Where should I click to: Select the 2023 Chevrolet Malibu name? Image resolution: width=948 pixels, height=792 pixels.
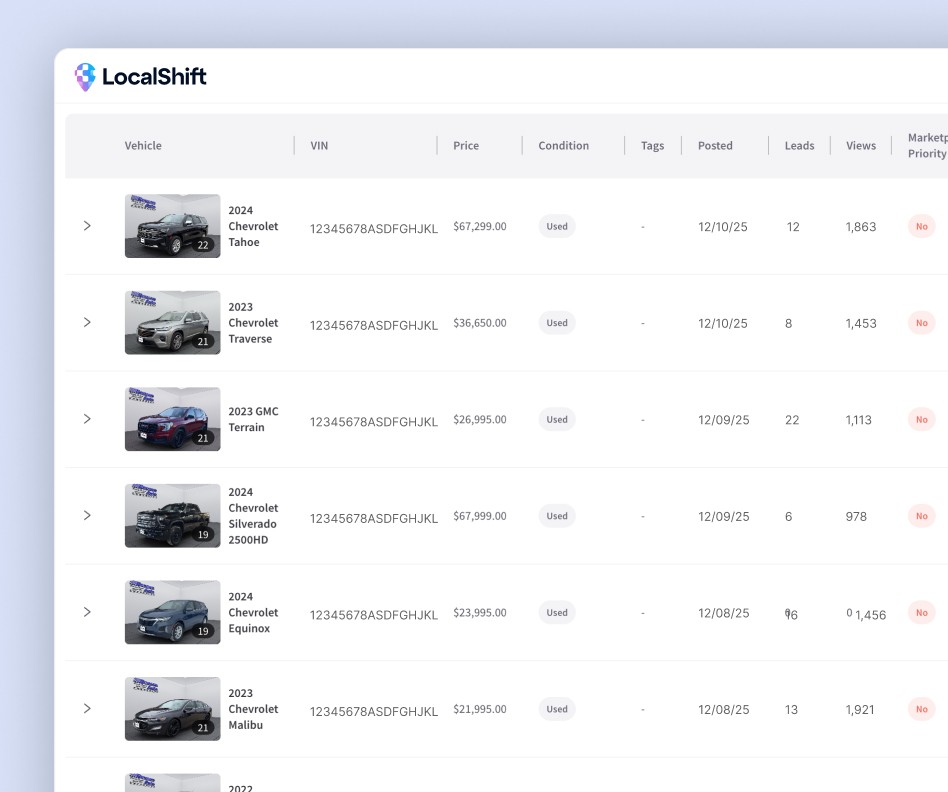253,709
